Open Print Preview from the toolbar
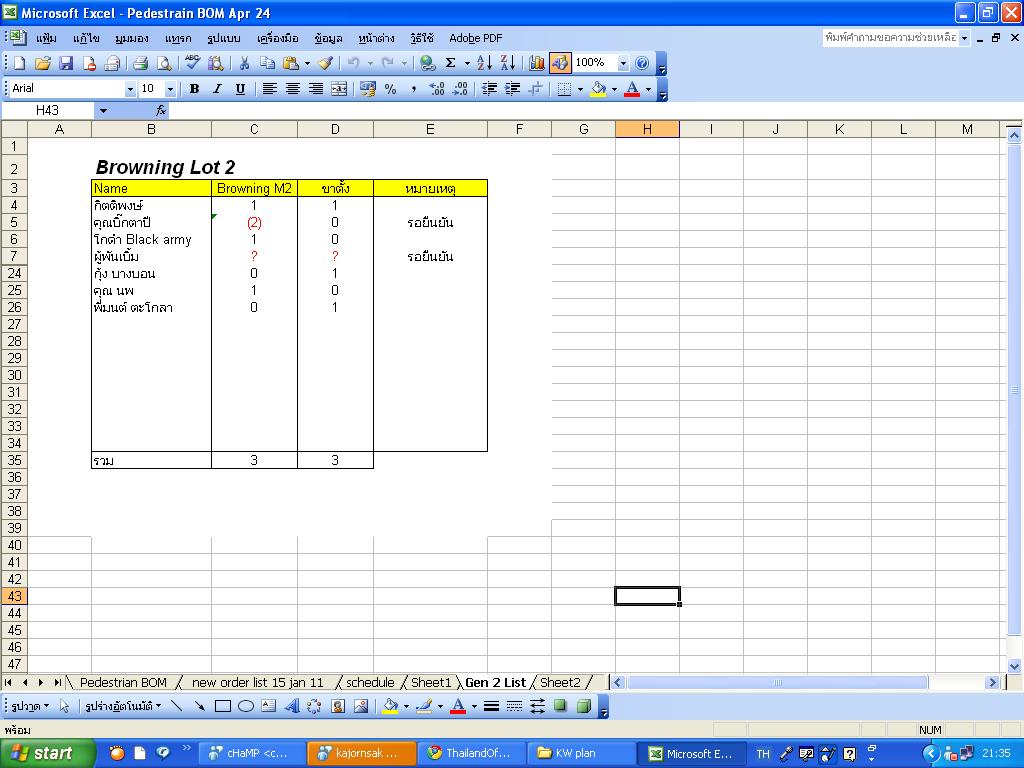The width and height of the screenshot is (1024, 768). [x=164, y=63]
